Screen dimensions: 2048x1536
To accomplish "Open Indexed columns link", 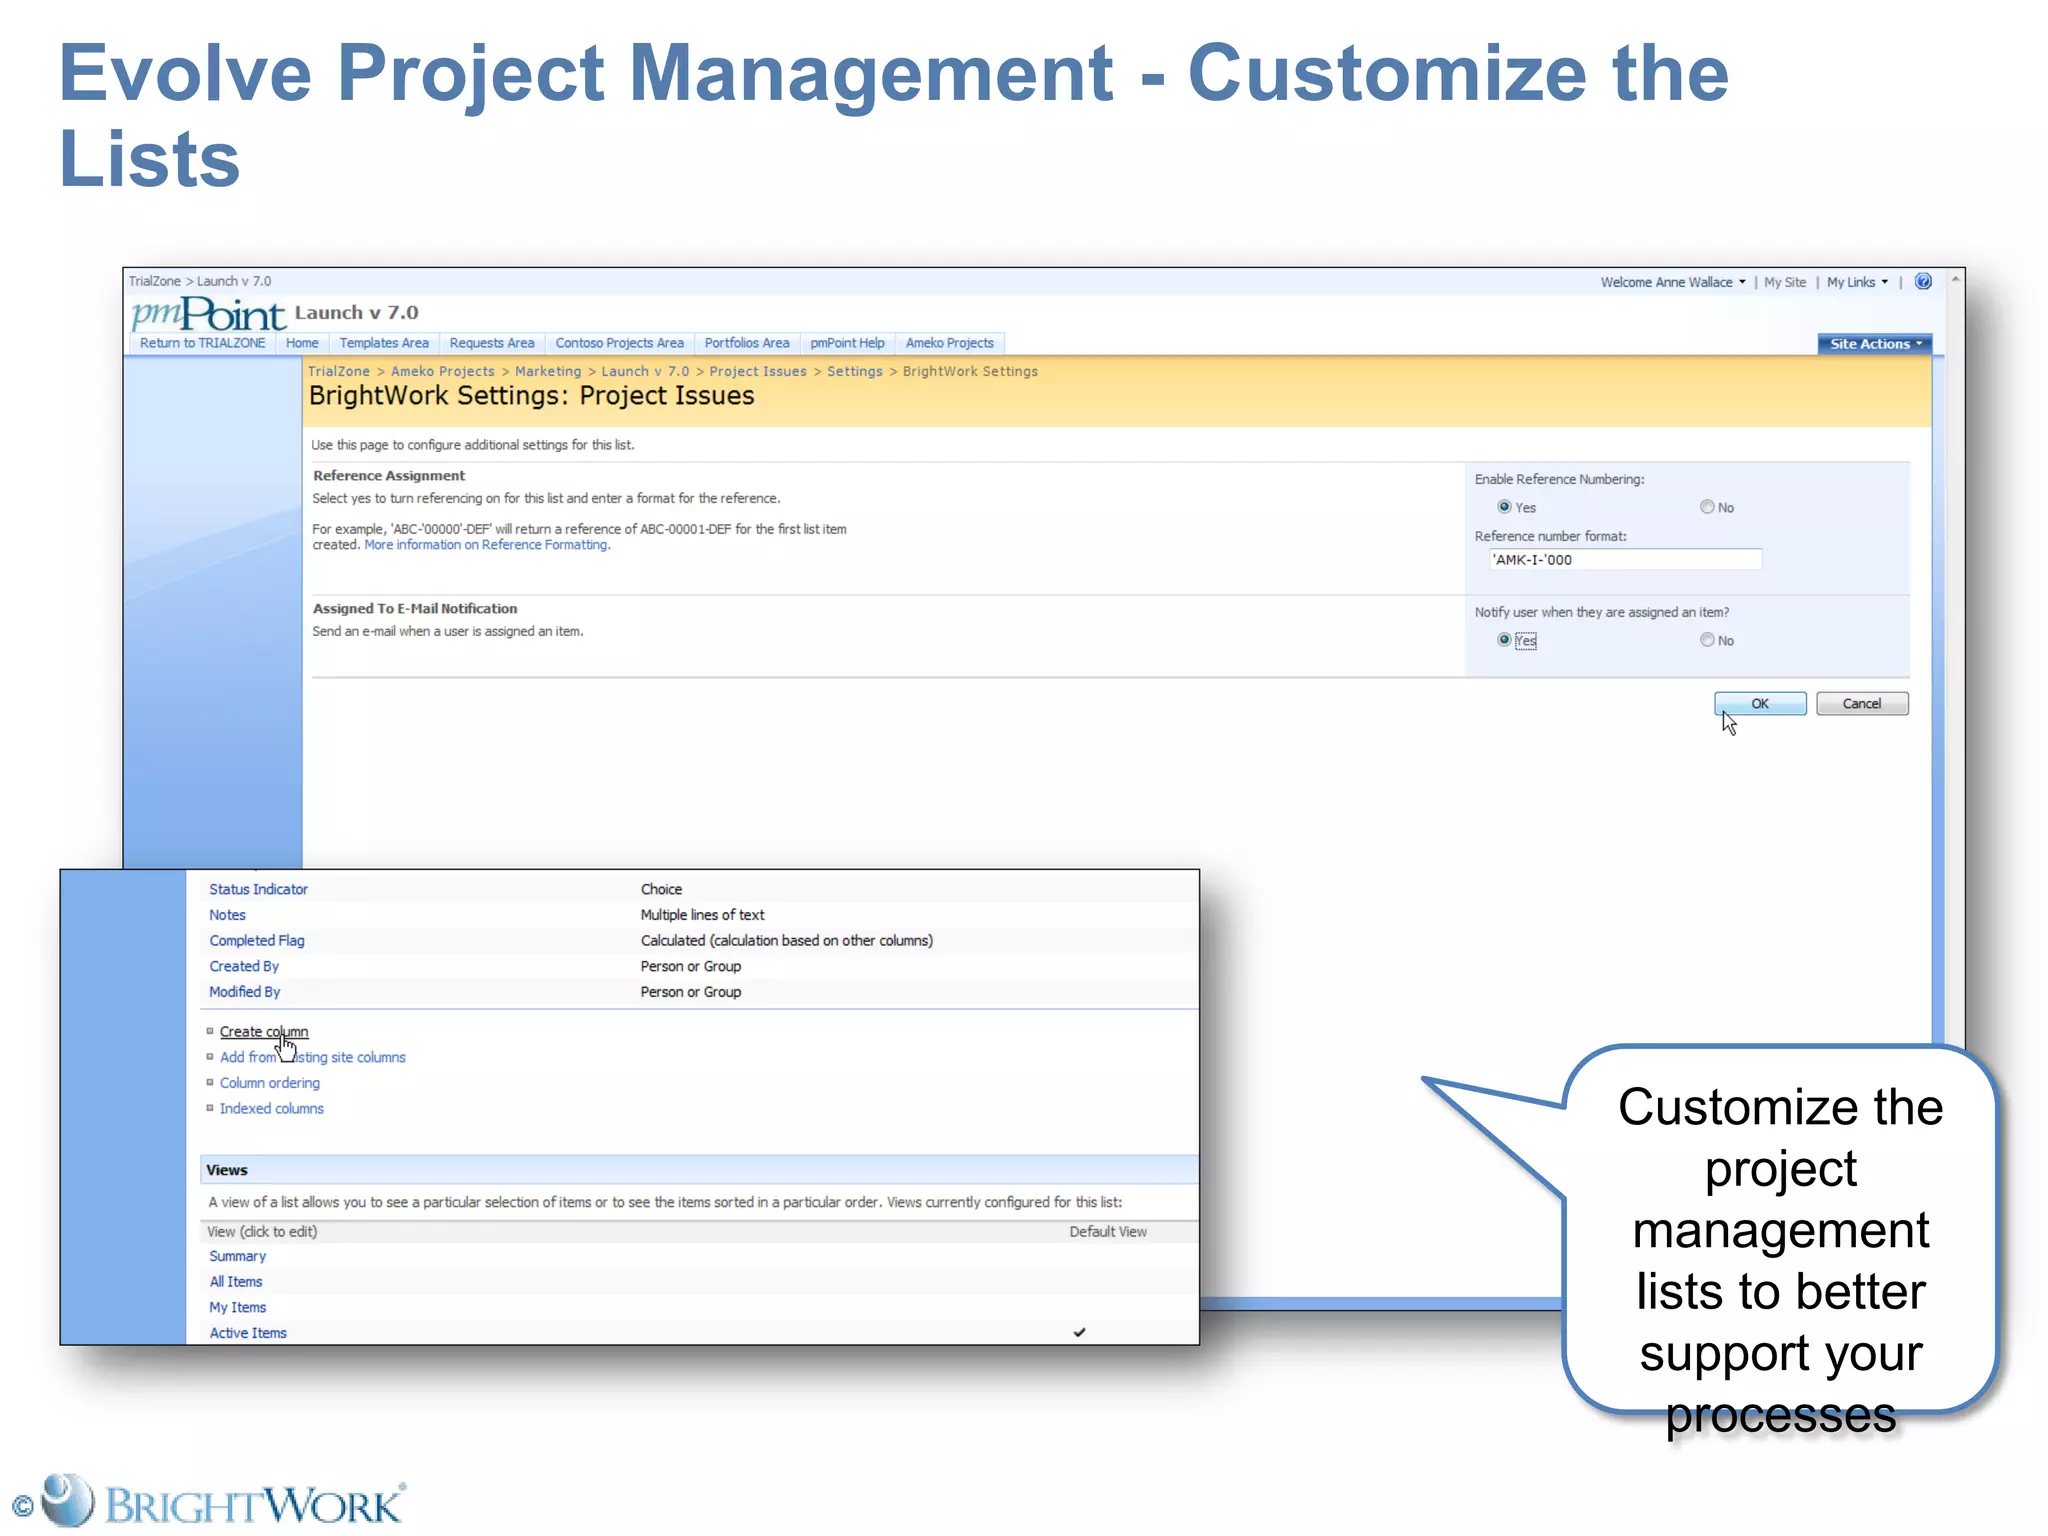I will [x=272, y=1109].
